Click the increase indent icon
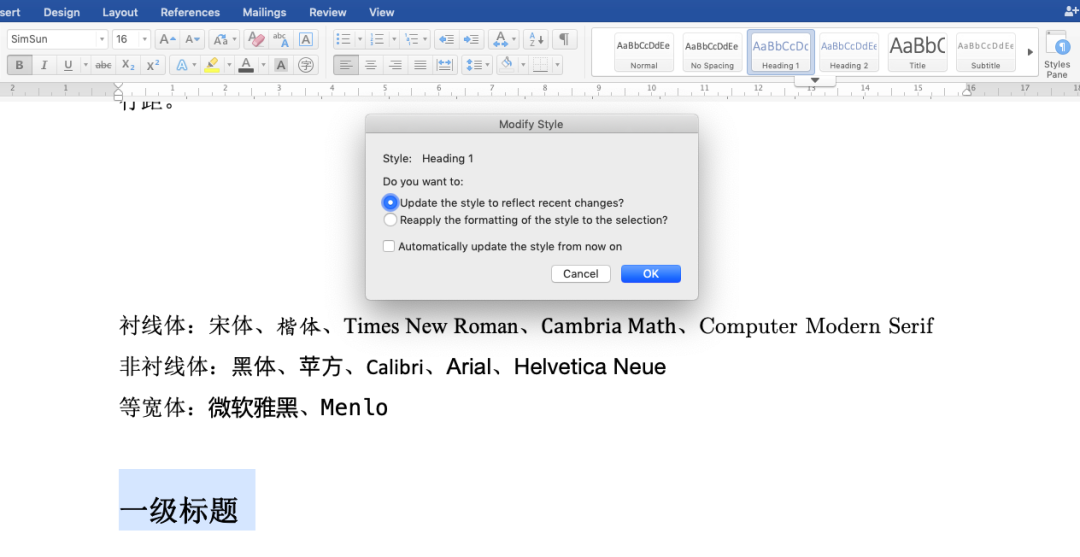The image size is (1080, 557). [471, 39]
